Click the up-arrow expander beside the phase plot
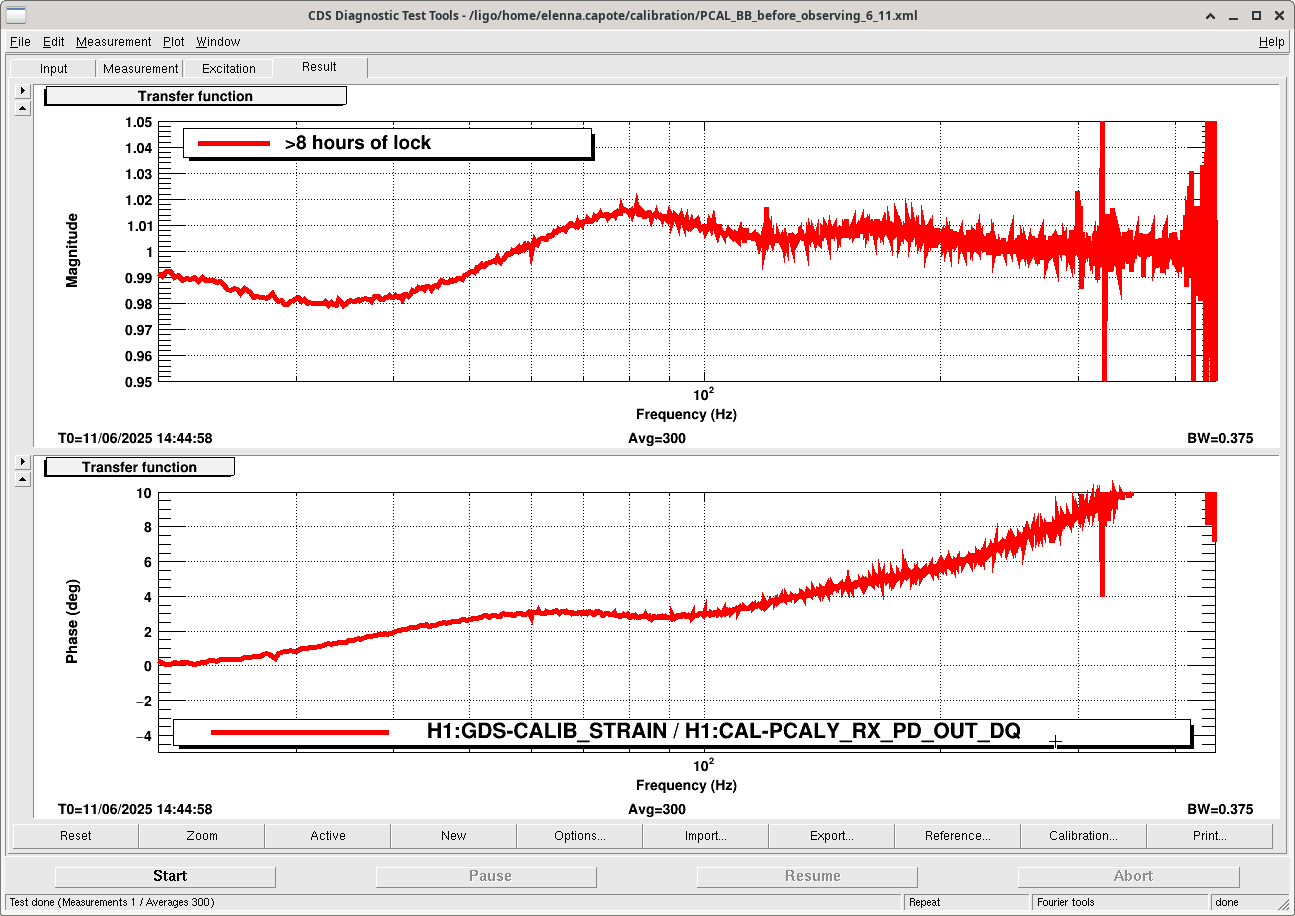This screenshot has height=916, width=1295. (23, 479)
